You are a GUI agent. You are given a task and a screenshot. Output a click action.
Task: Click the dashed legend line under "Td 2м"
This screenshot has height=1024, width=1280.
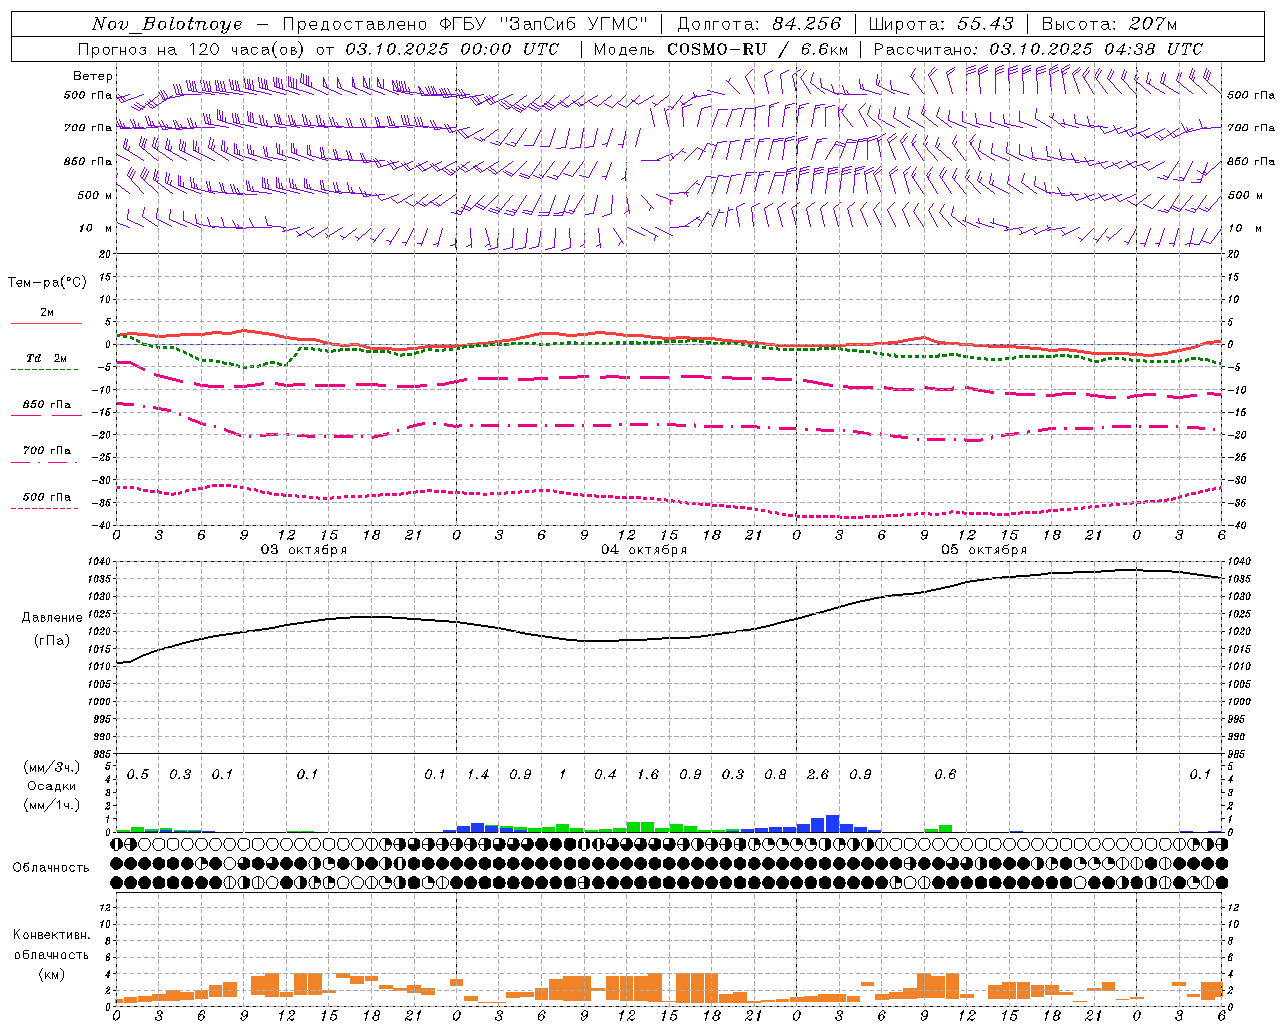point(46,369)
